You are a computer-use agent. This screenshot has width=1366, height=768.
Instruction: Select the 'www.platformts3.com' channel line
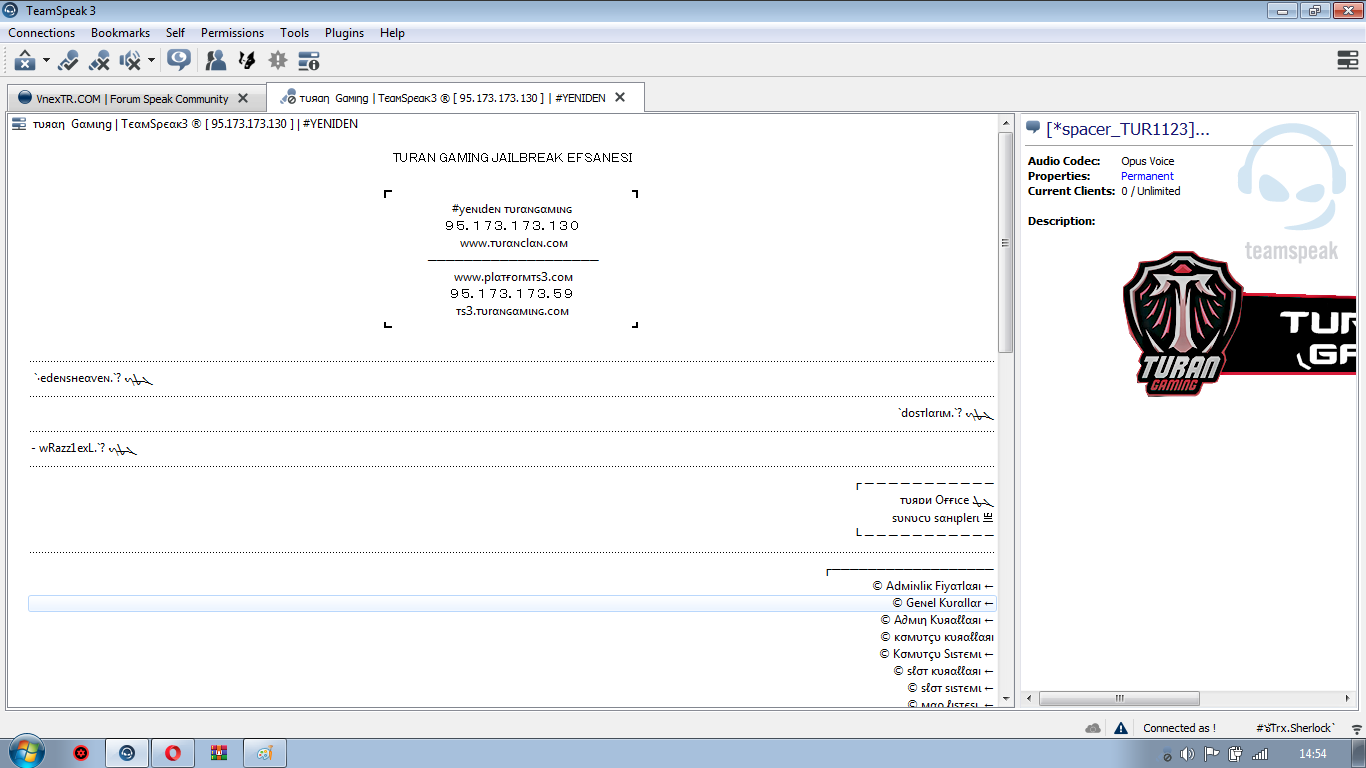[513, 277]
